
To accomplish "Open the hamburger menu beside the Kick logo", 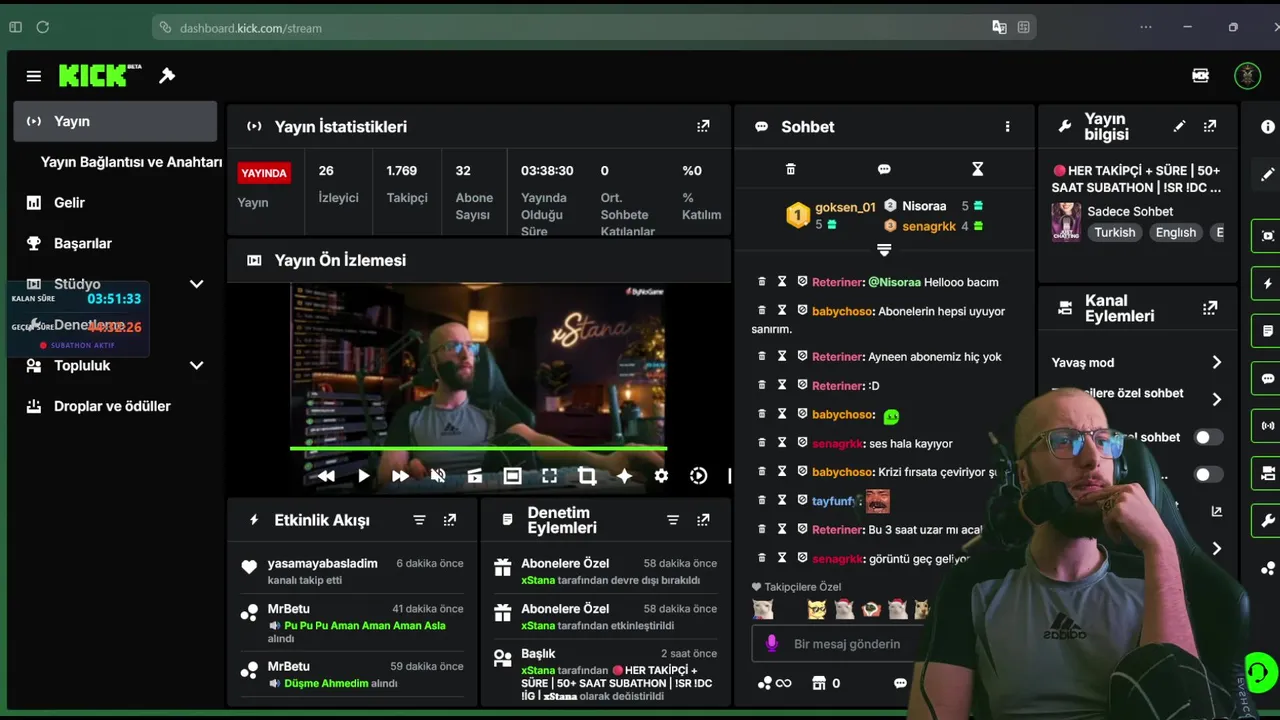I will [34, 76].
